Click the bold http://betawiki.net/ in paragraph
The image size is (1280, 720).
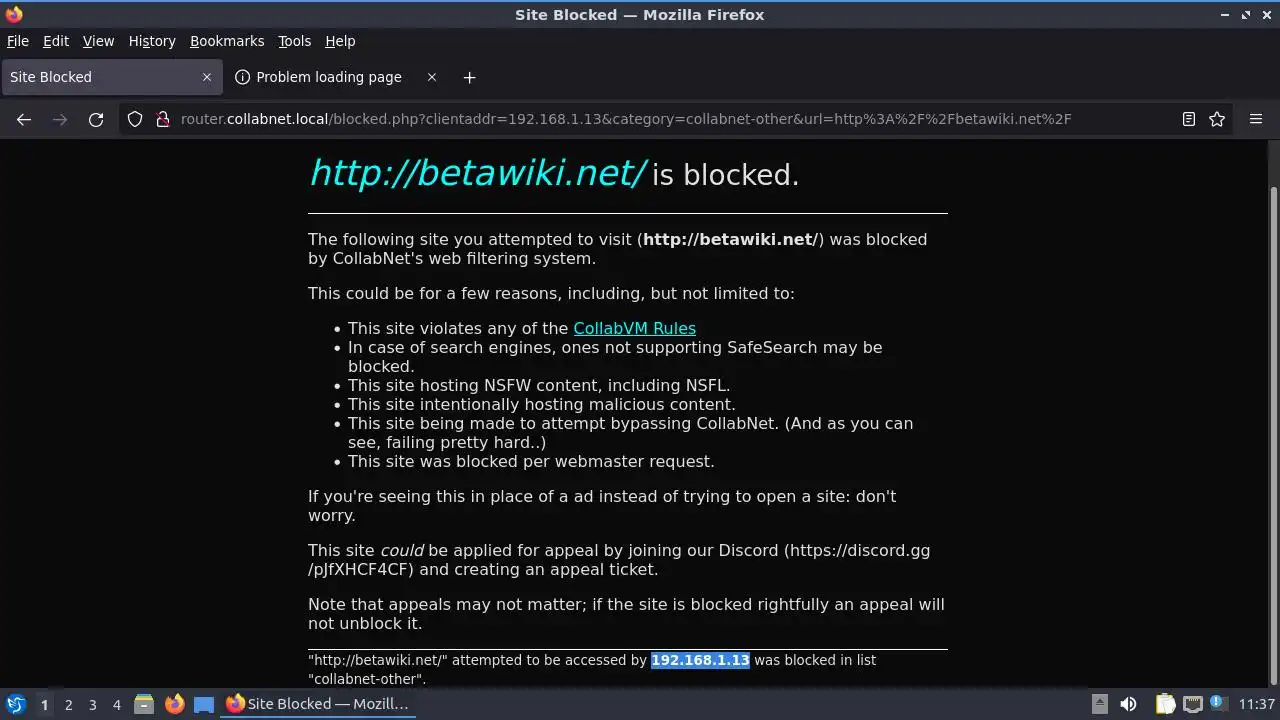[x=731, y=239]
